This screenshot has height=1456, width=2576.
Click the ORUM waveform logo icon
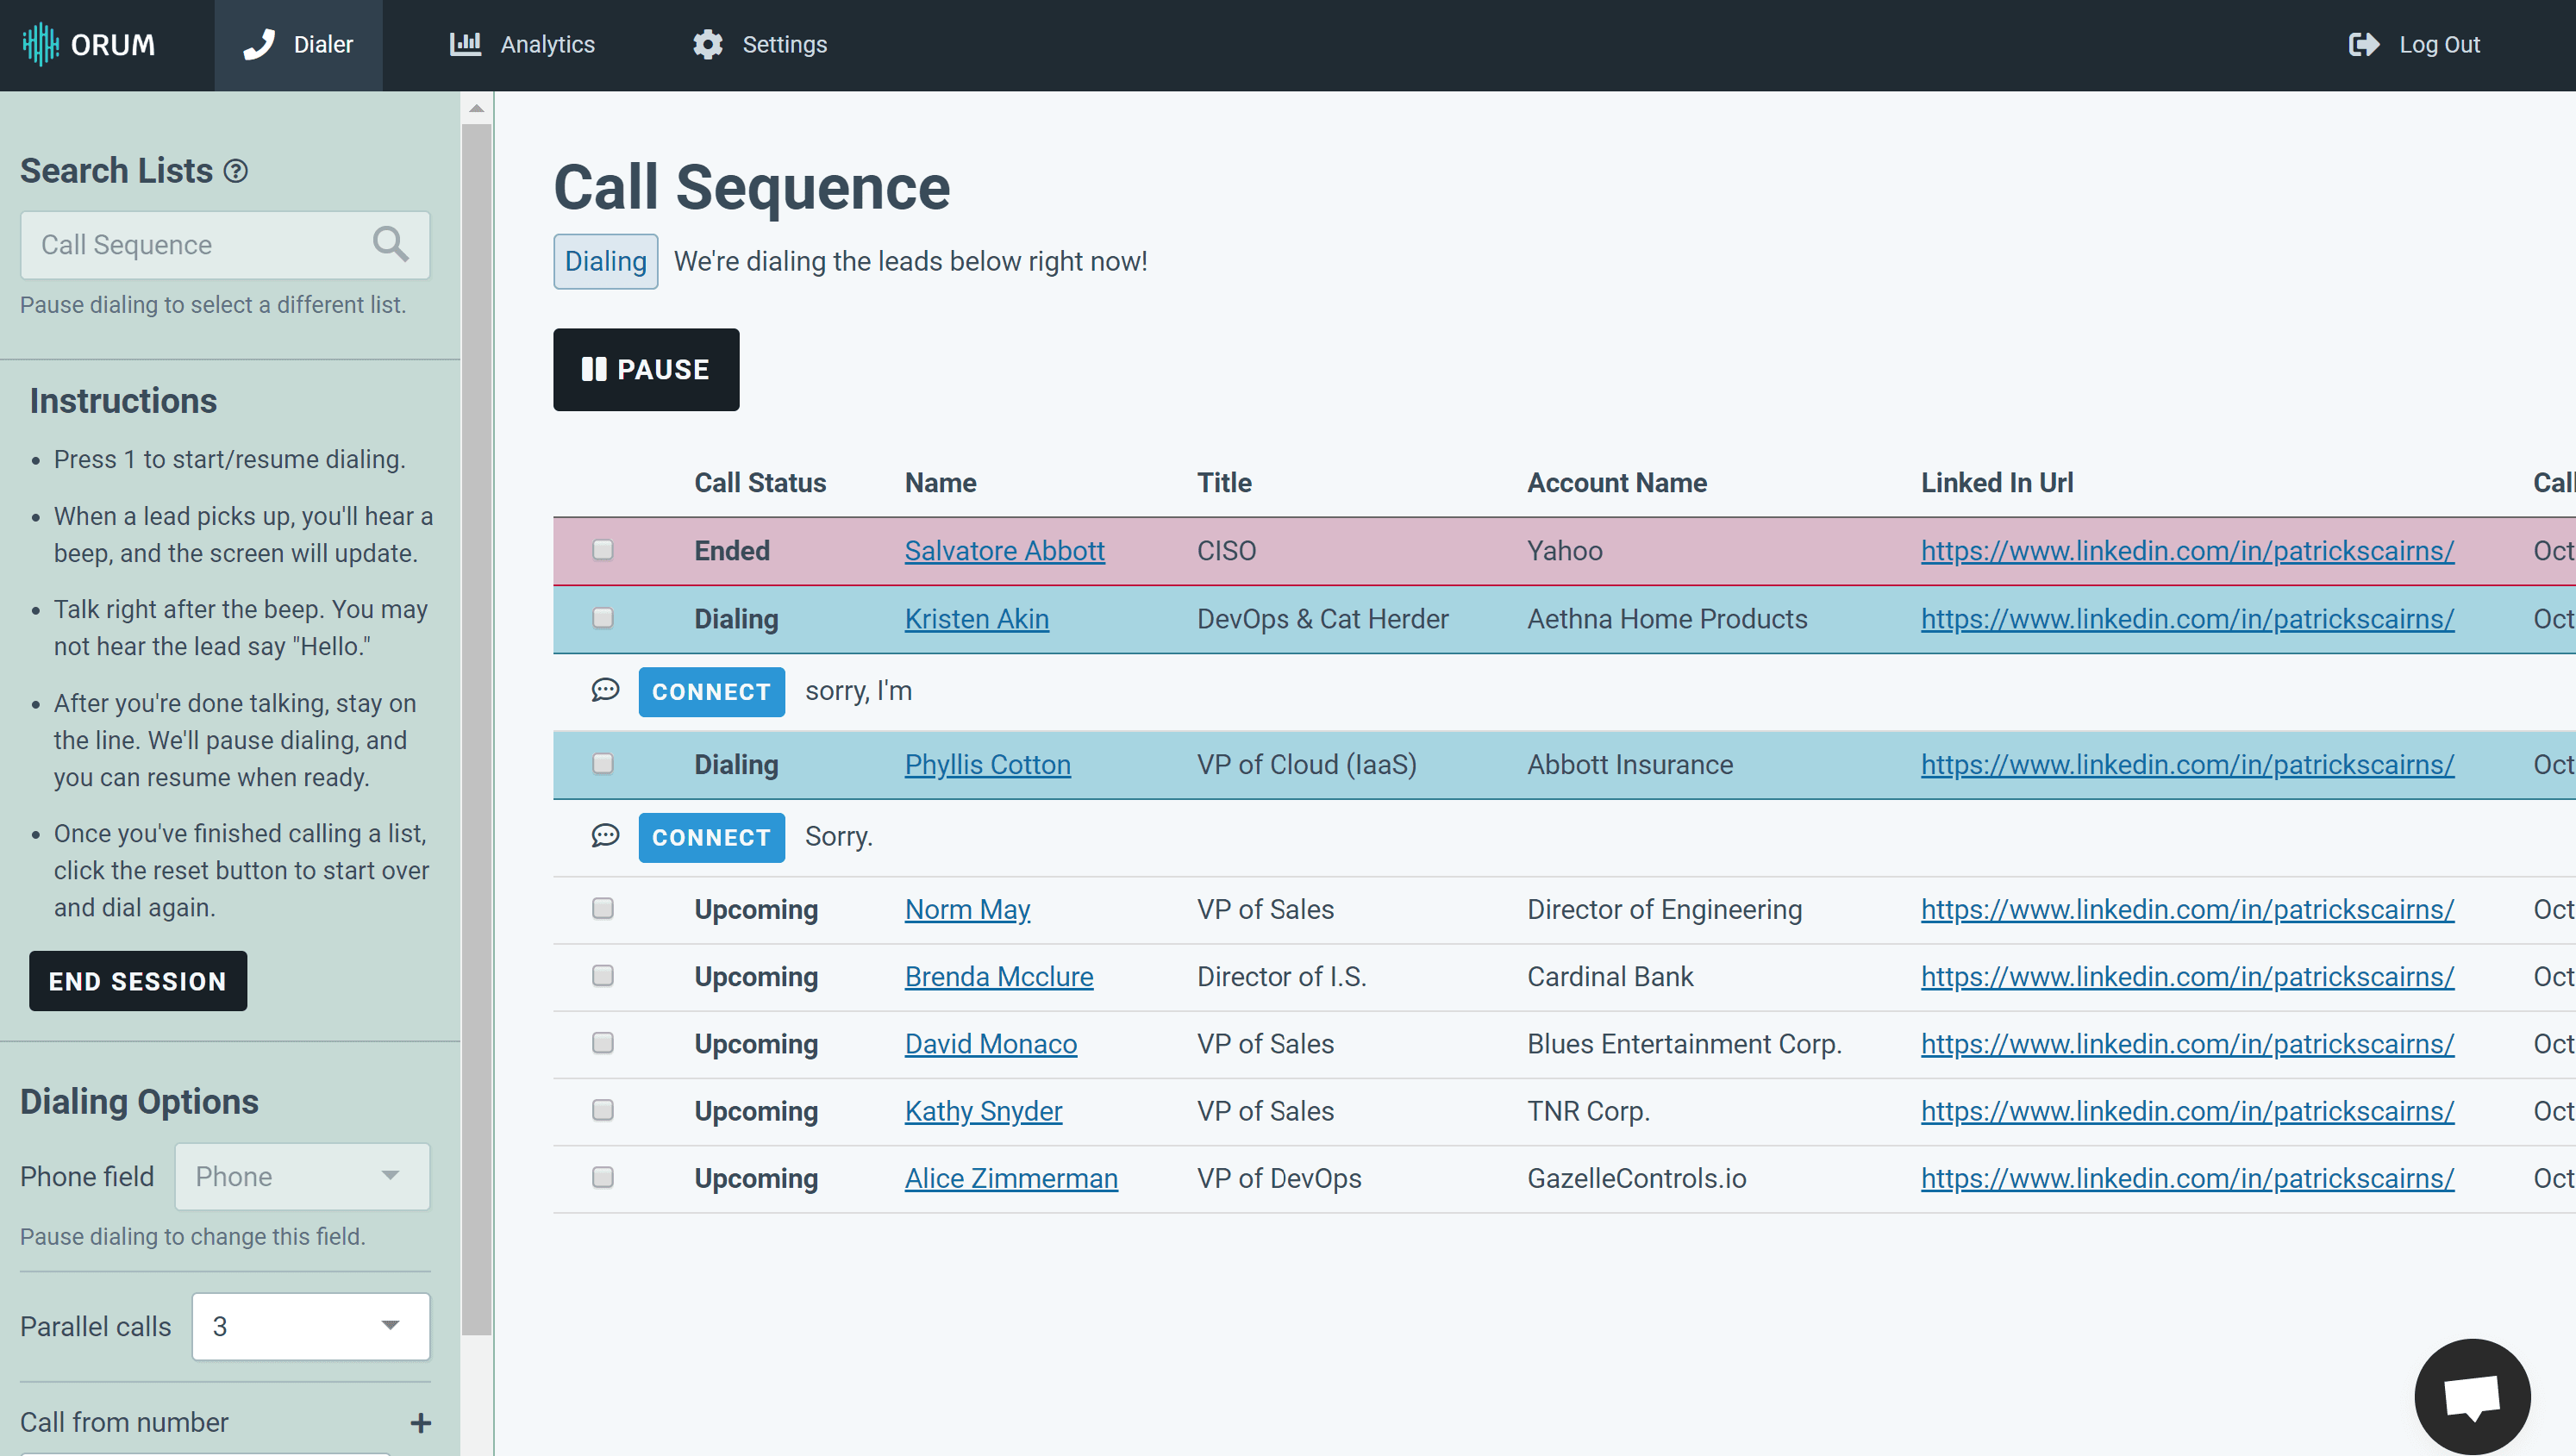[40, 44]
